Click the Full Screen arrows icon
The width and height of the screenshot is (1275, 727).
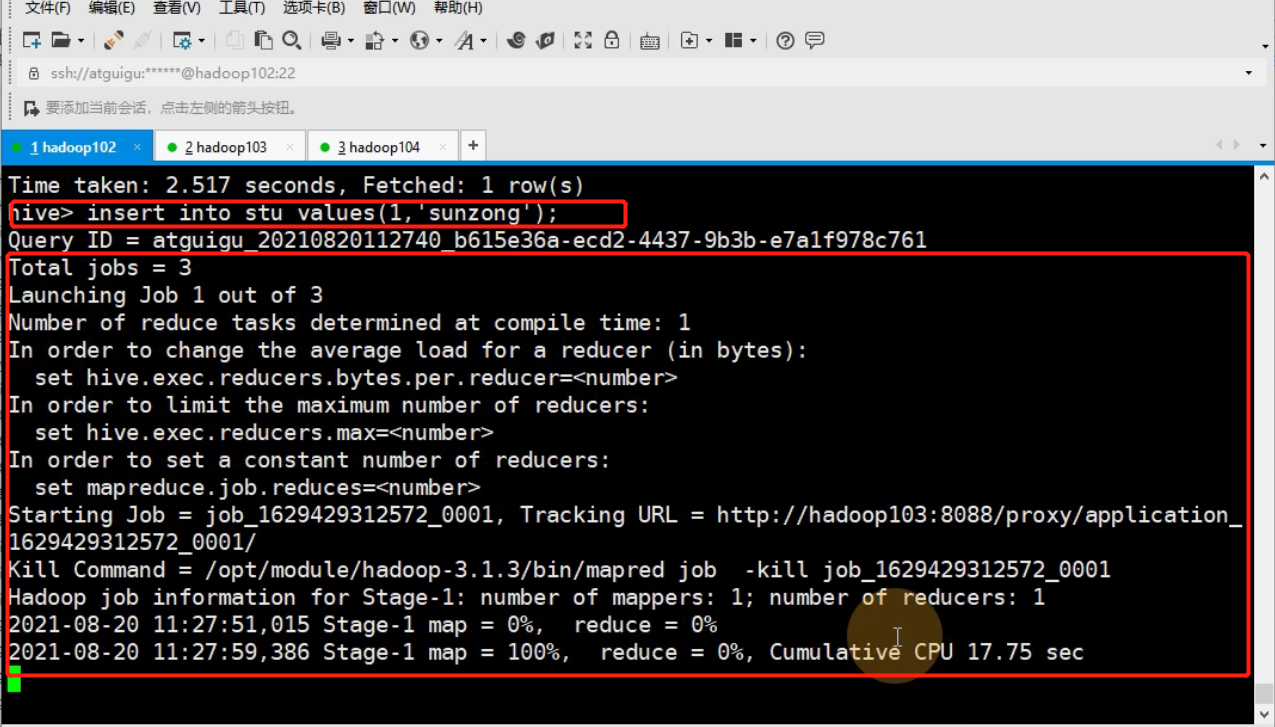pyautogui.click(x=583, y=40)
